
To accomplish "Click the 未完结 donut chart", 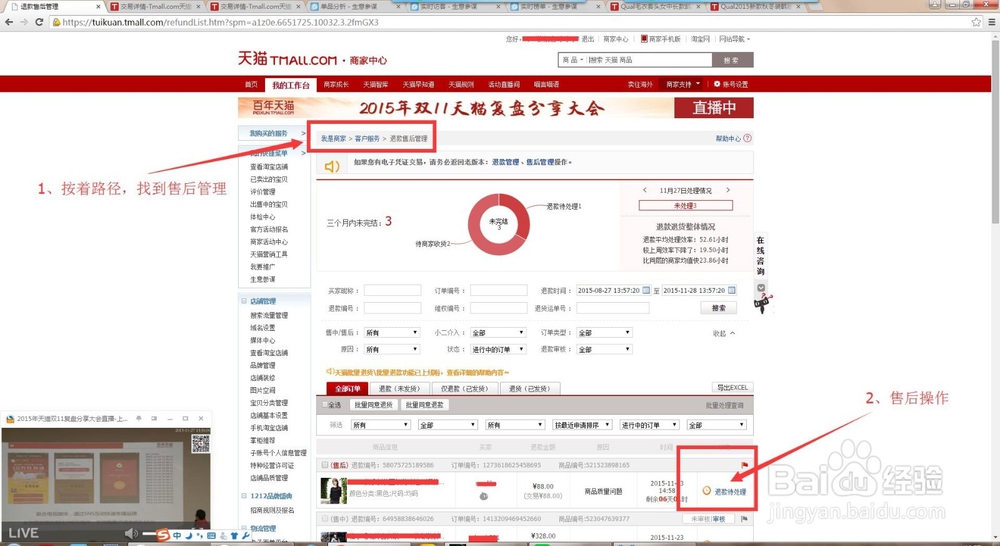I will point(499,225).
